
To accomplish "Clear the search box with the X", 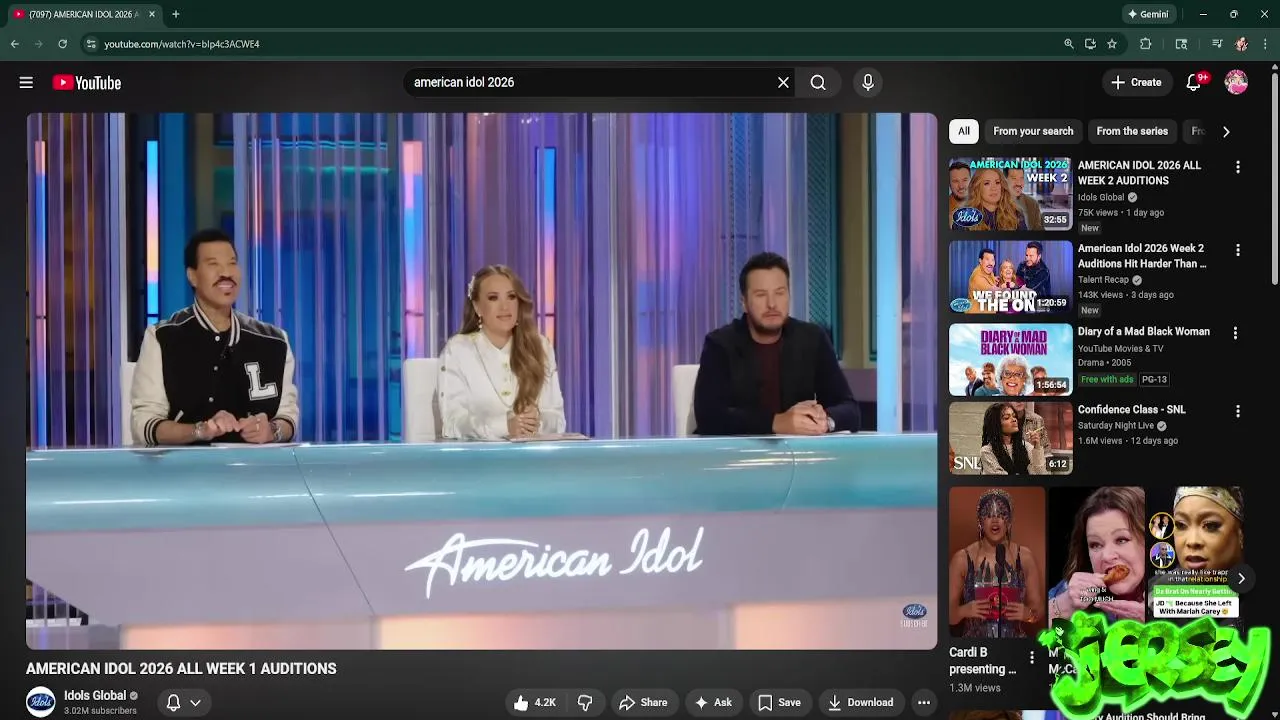I will [783, 83].
